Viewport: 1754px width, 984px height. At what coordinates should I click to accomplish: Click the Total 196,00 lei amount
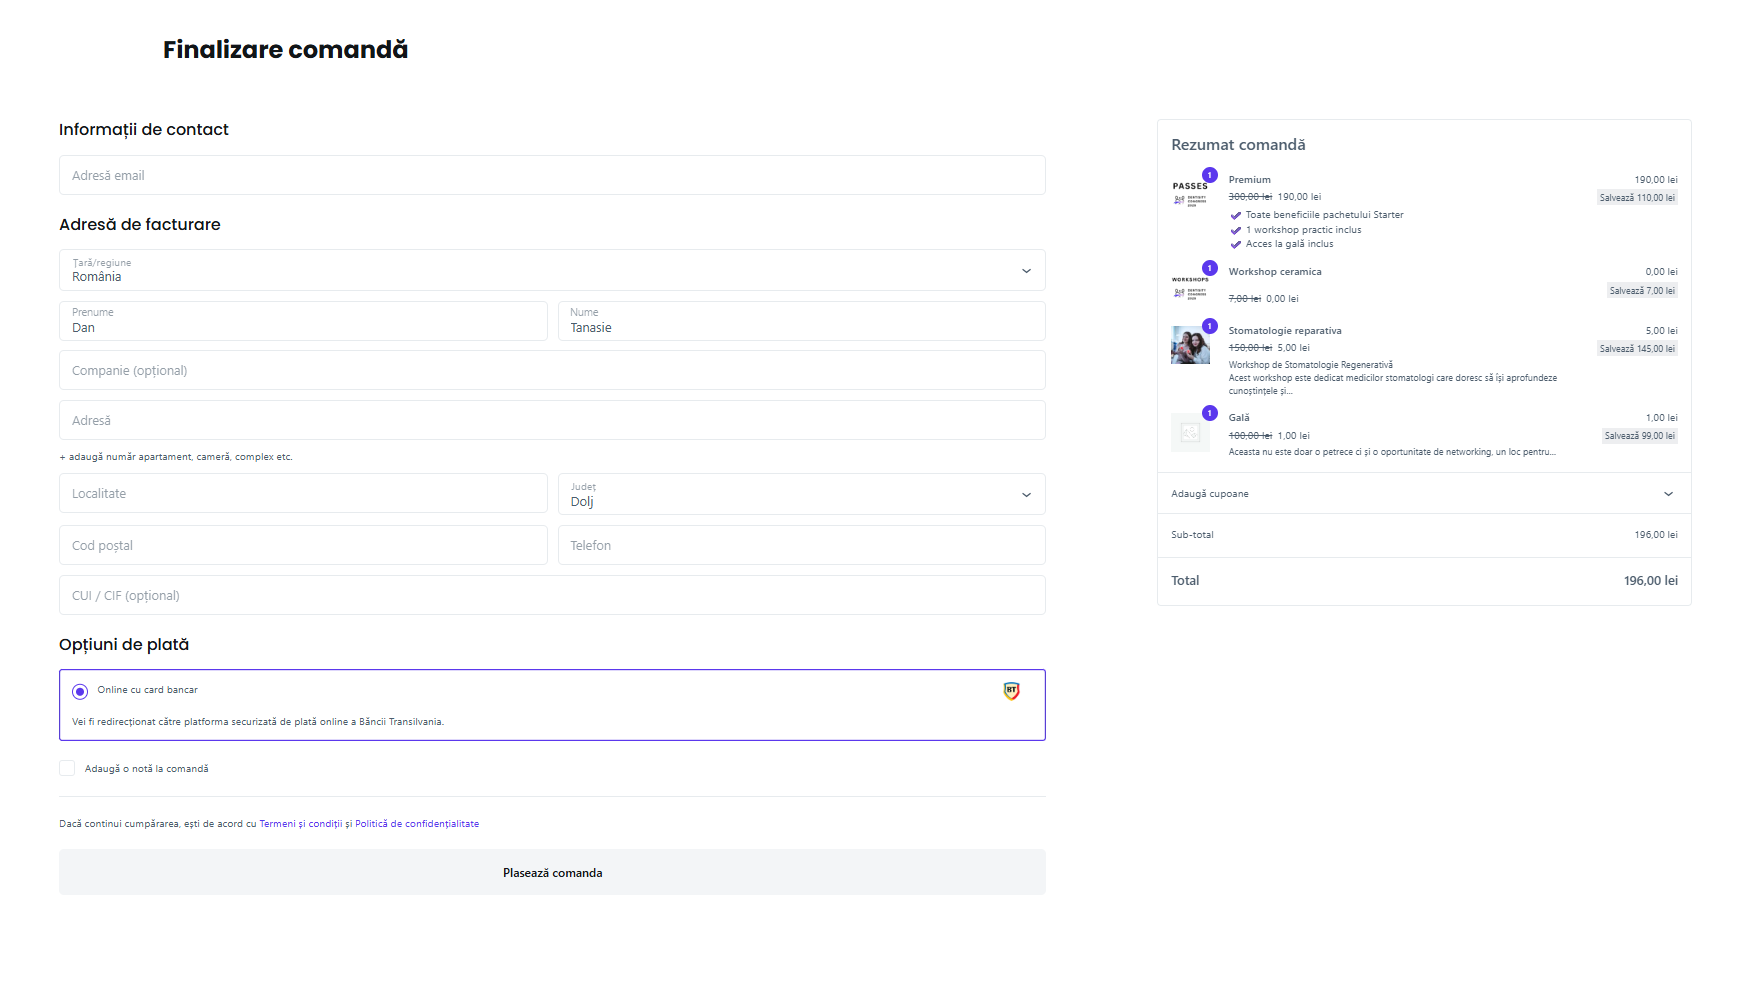(x=1651, y=581)
